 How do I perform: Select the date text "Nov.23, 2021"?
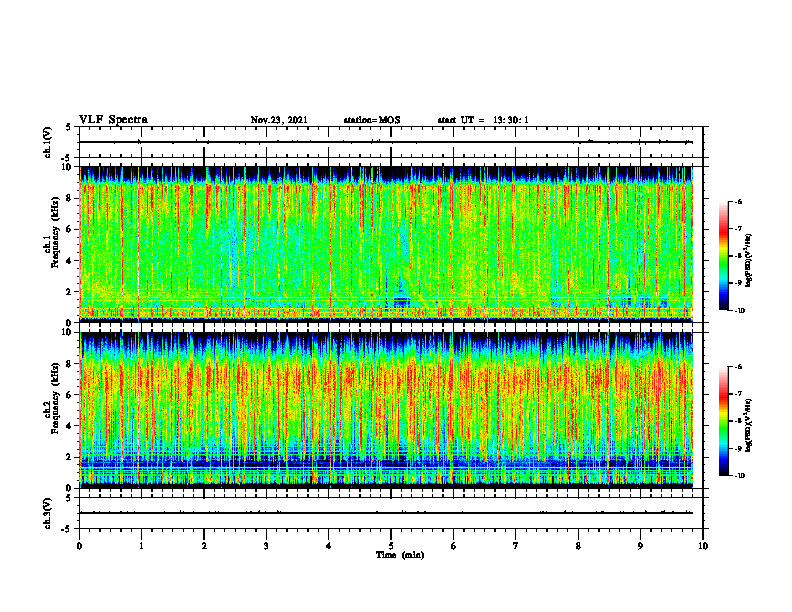pos(279,120)
